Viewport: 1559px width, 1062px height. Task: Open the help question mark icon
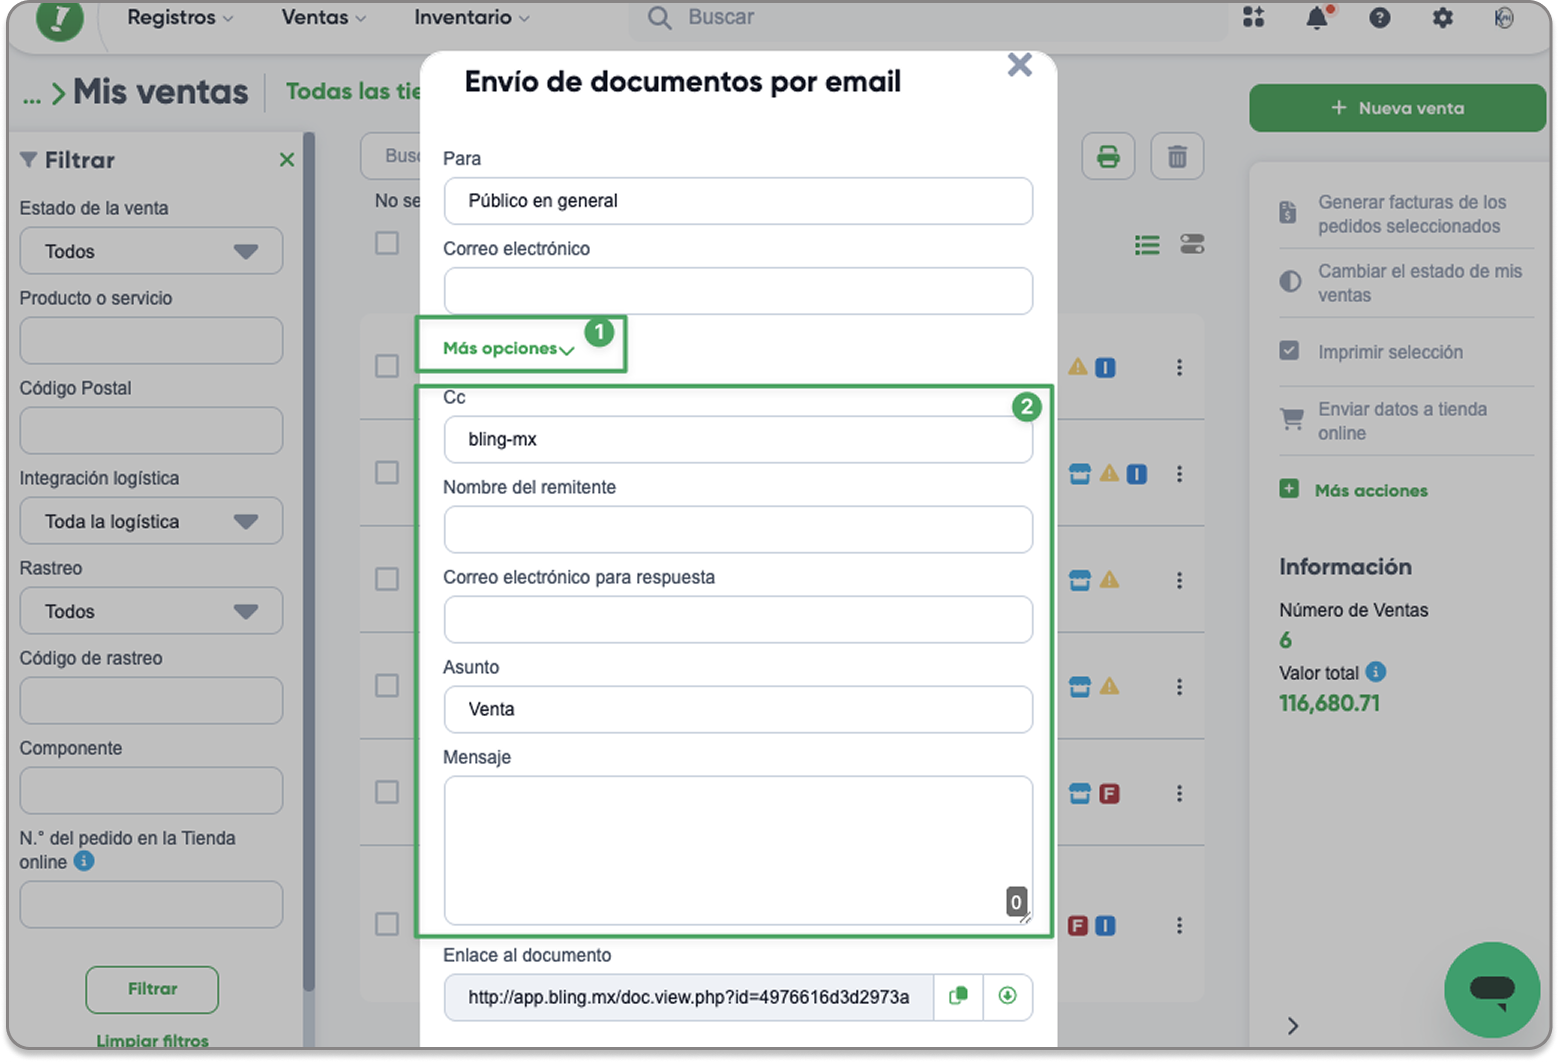click(1380, 17)
